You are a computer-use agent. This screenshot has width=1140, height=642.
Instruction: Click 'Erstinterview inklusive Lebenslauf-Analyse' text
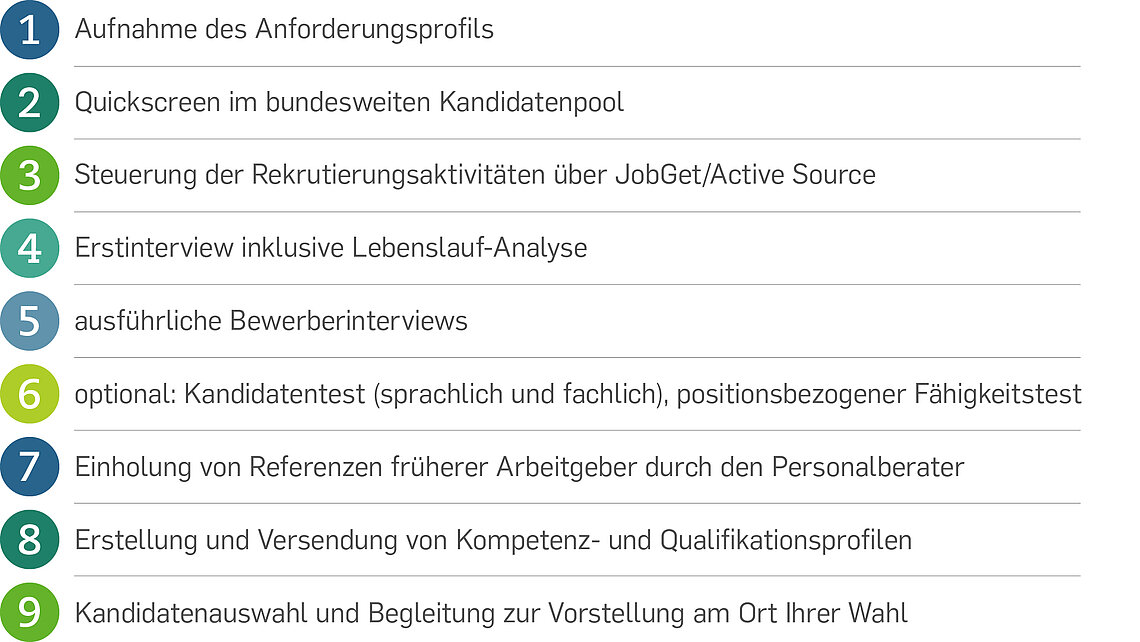[x=331, y=248]
